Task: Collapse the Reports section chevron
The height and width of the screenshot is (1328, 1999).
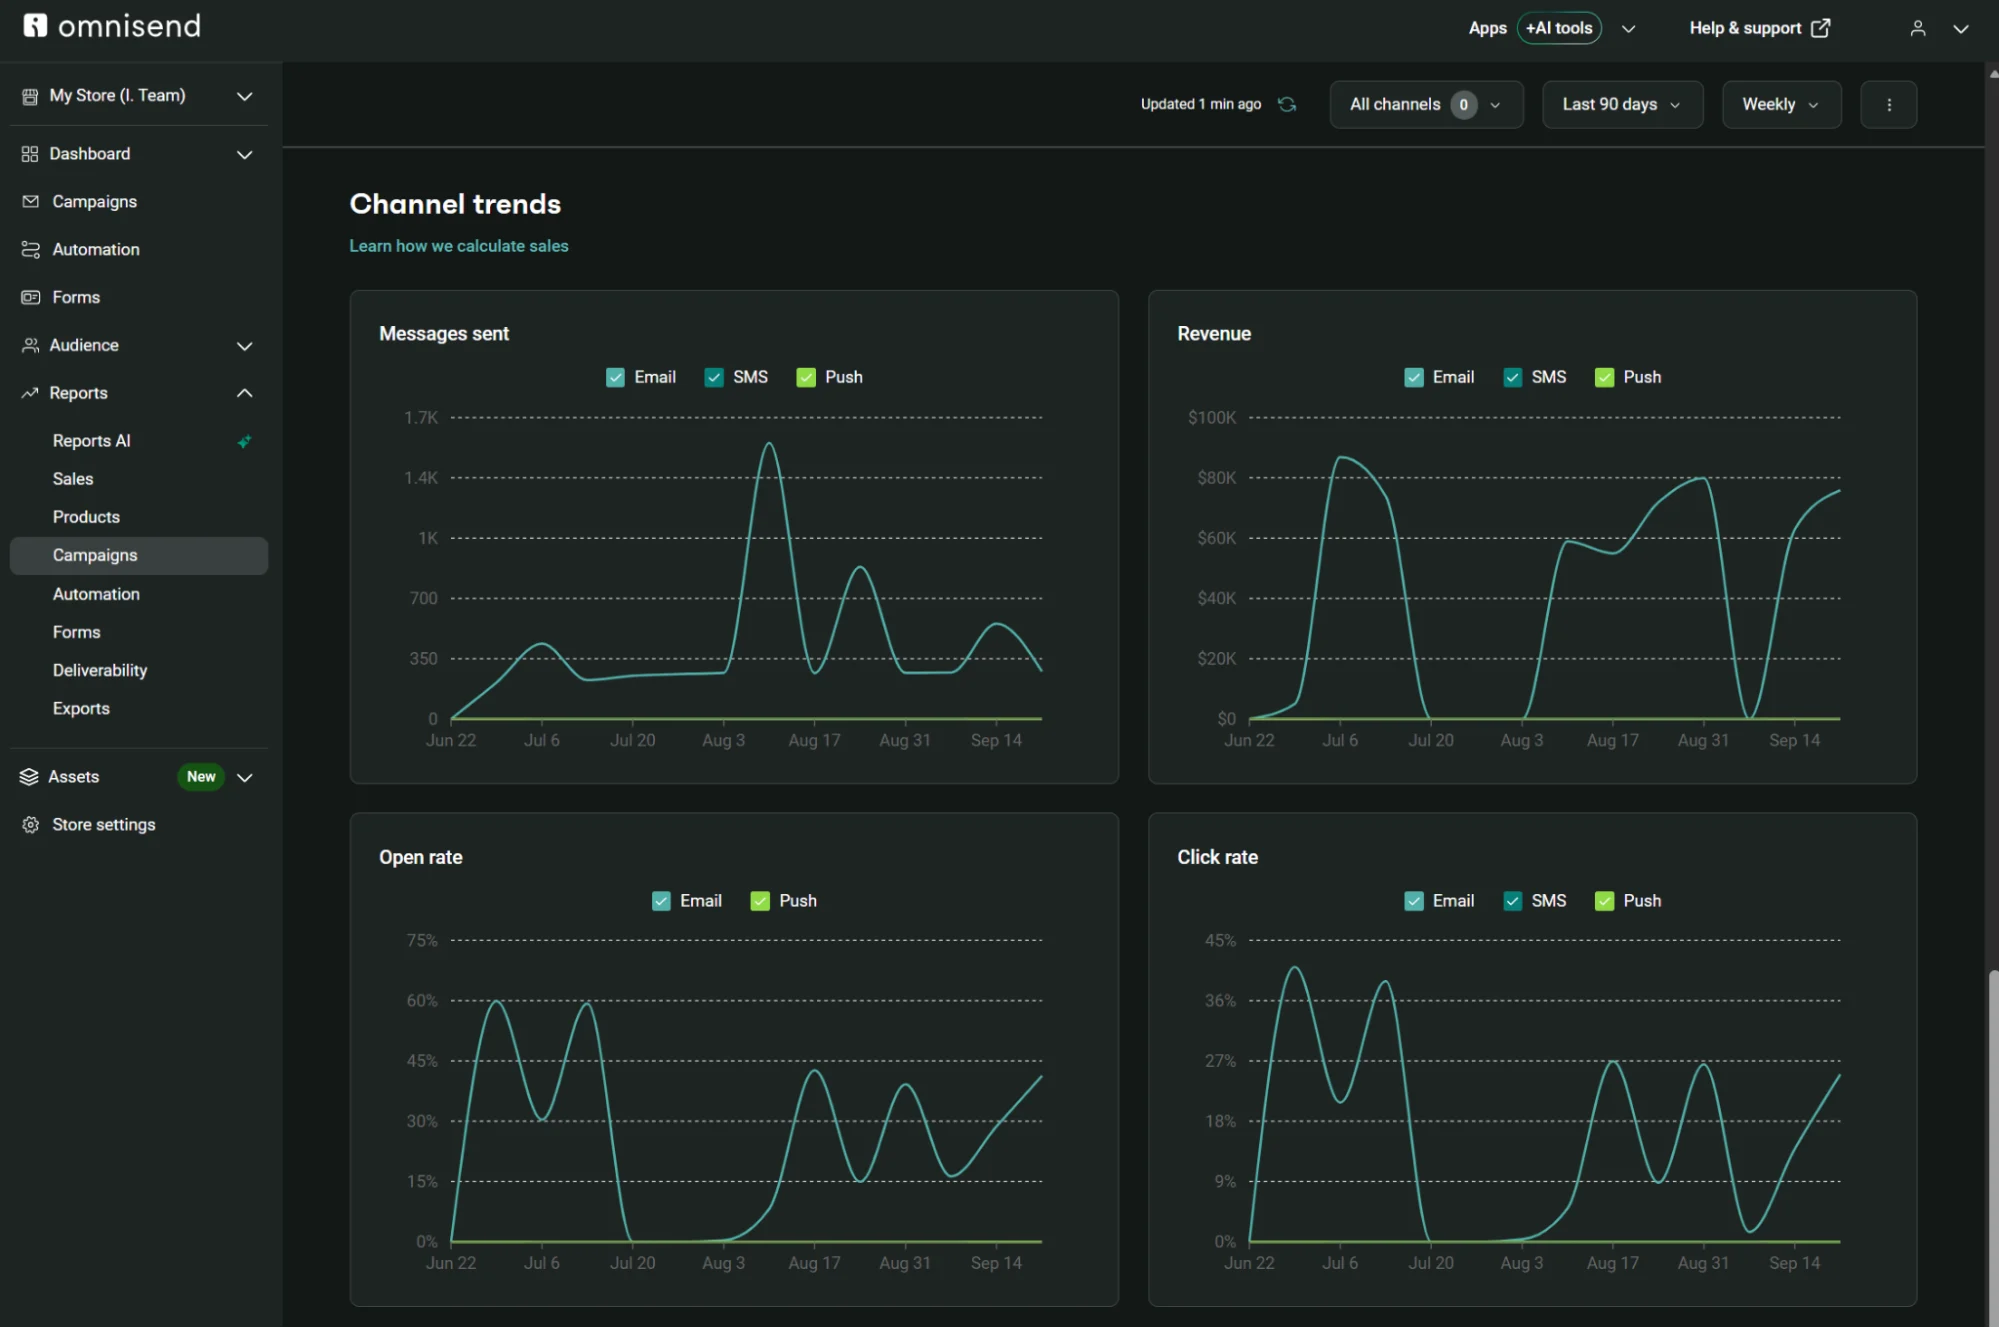Action: [x=244, y=393]
